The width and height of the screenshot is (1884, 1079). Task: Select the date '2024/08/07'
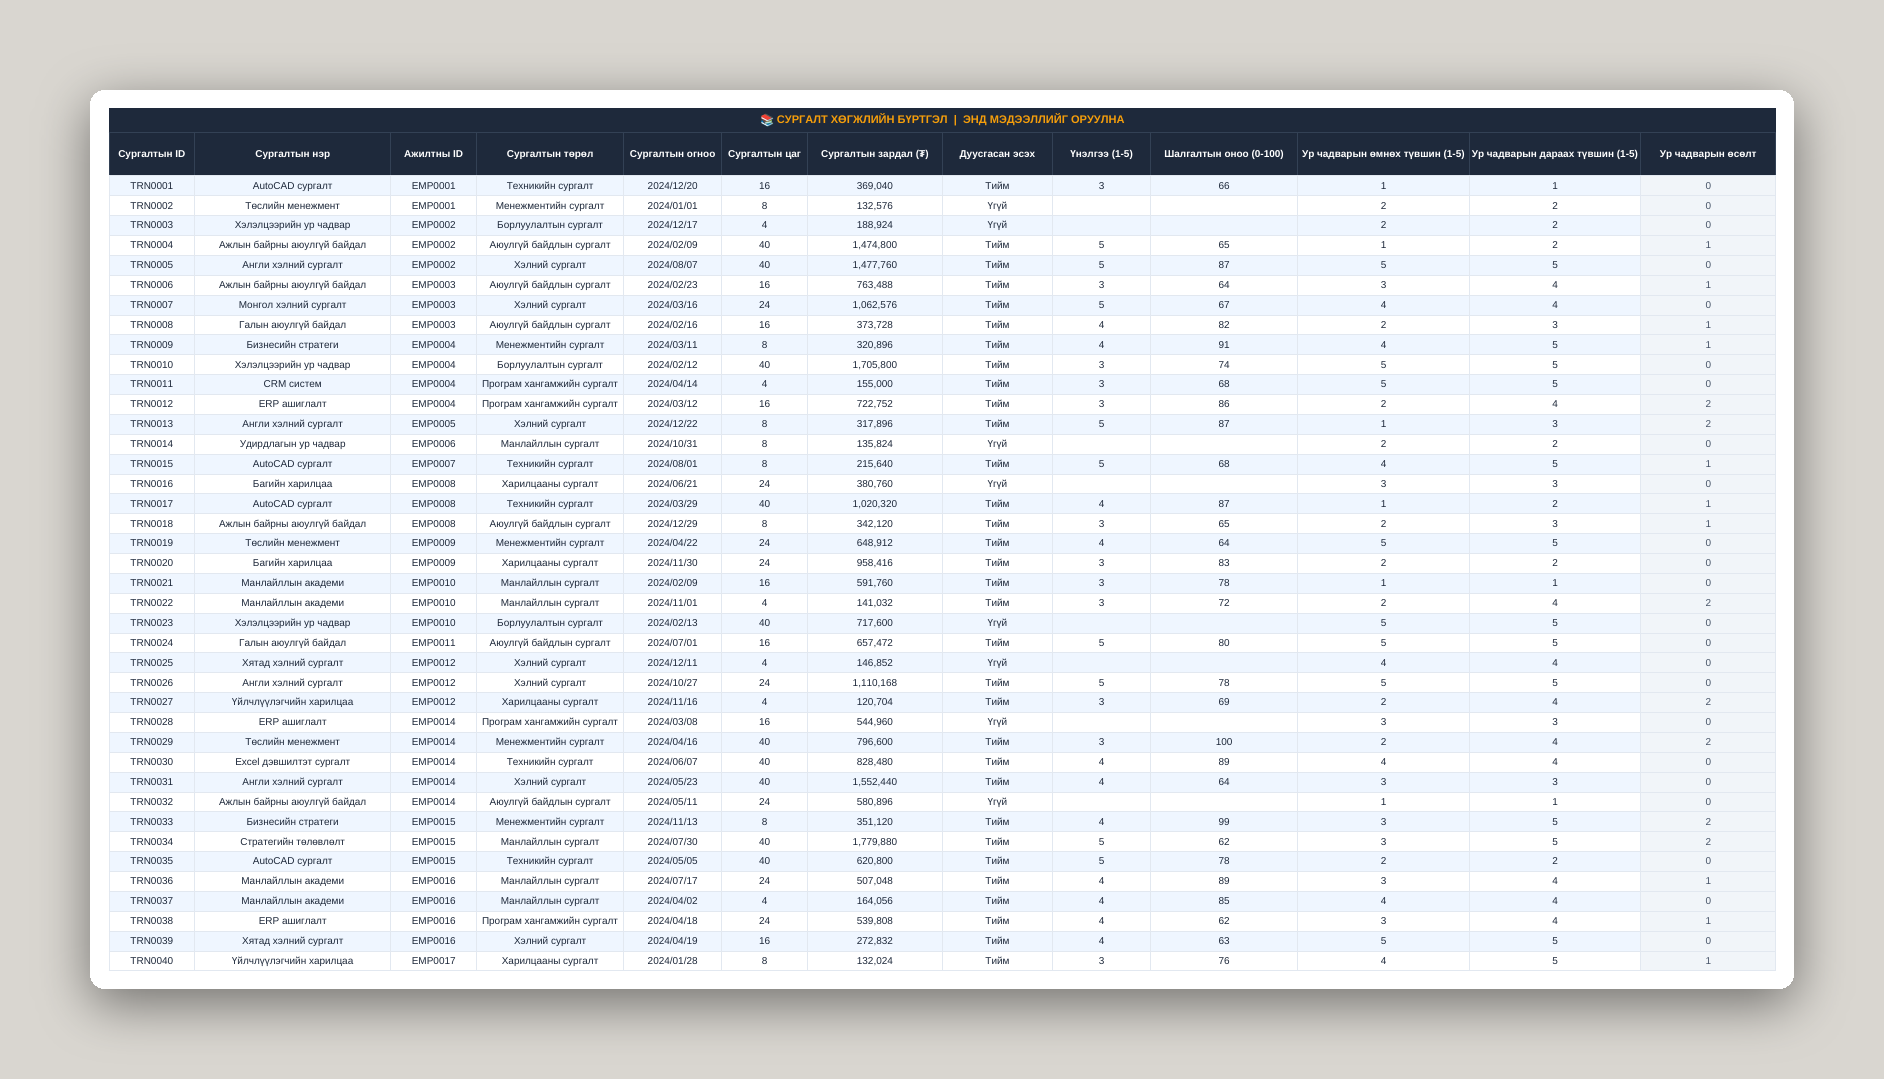(x=672, y=265)
